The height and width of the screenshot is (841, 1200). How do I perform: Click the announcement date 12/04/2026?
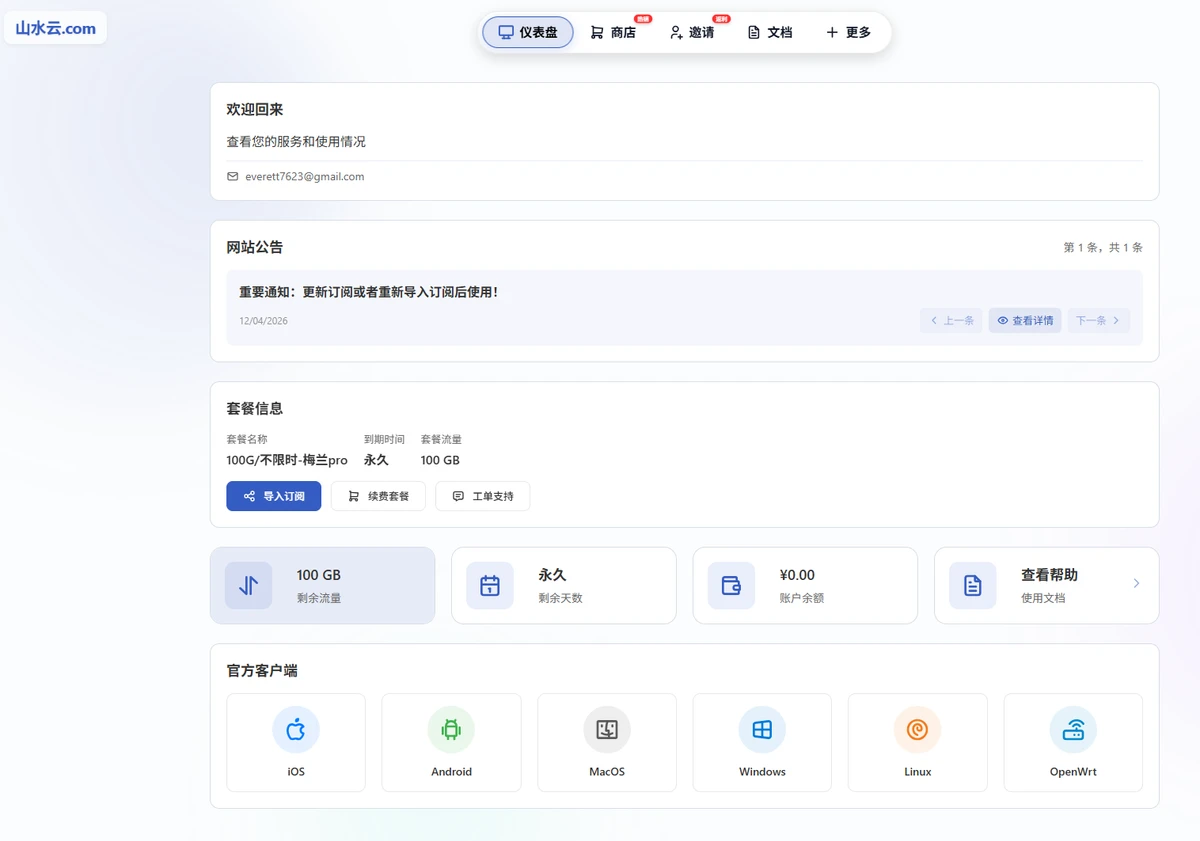[x=263, y=321]
